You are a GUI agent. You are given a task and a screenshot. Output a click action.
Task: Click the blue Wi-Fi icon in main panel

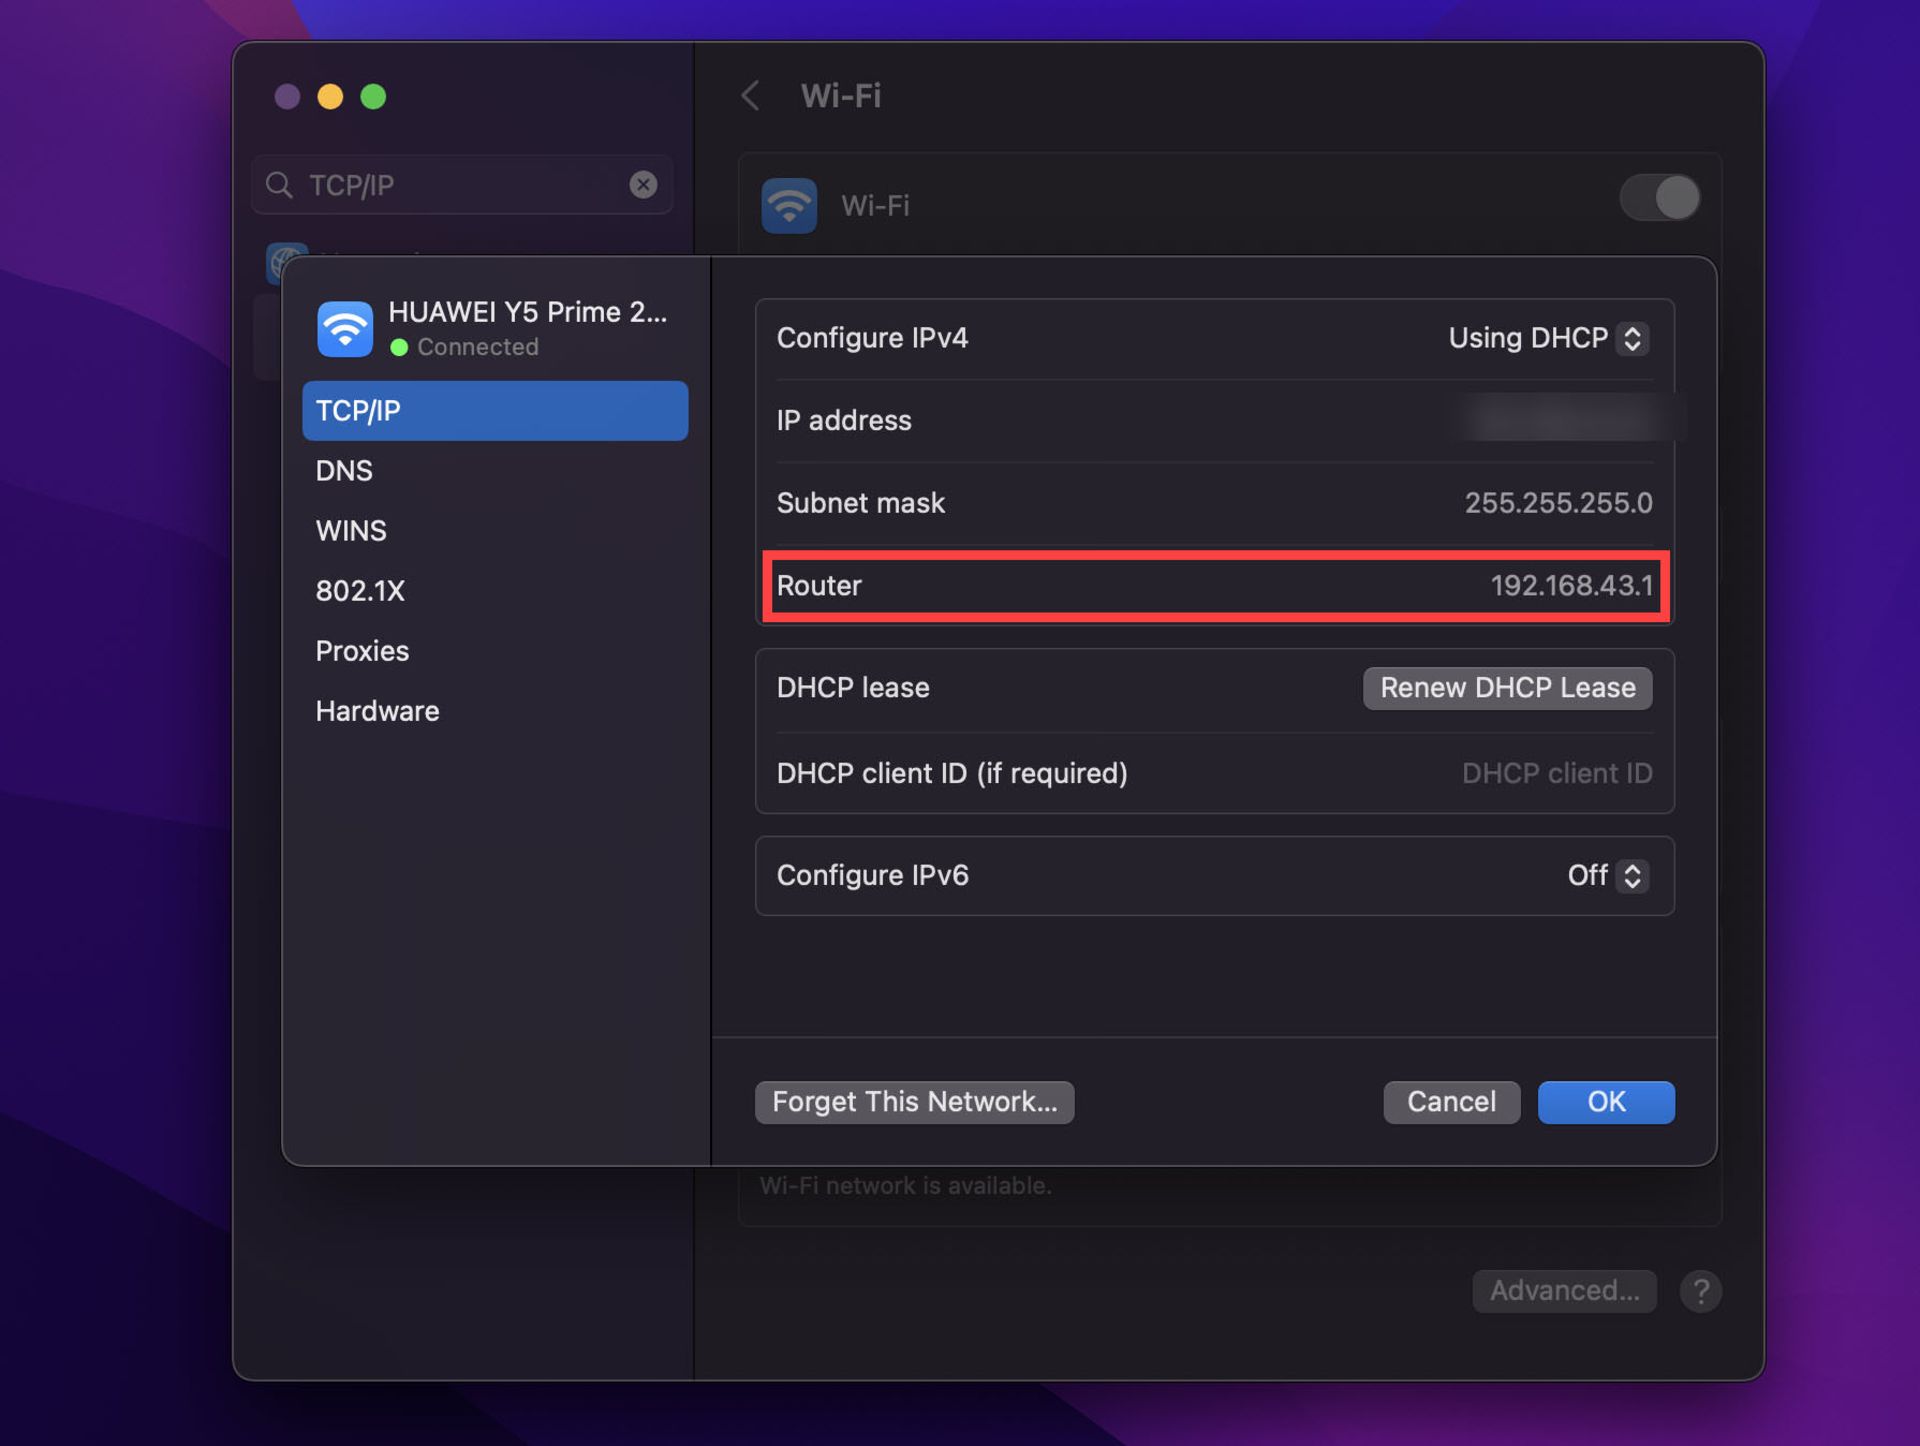(789, 205)
